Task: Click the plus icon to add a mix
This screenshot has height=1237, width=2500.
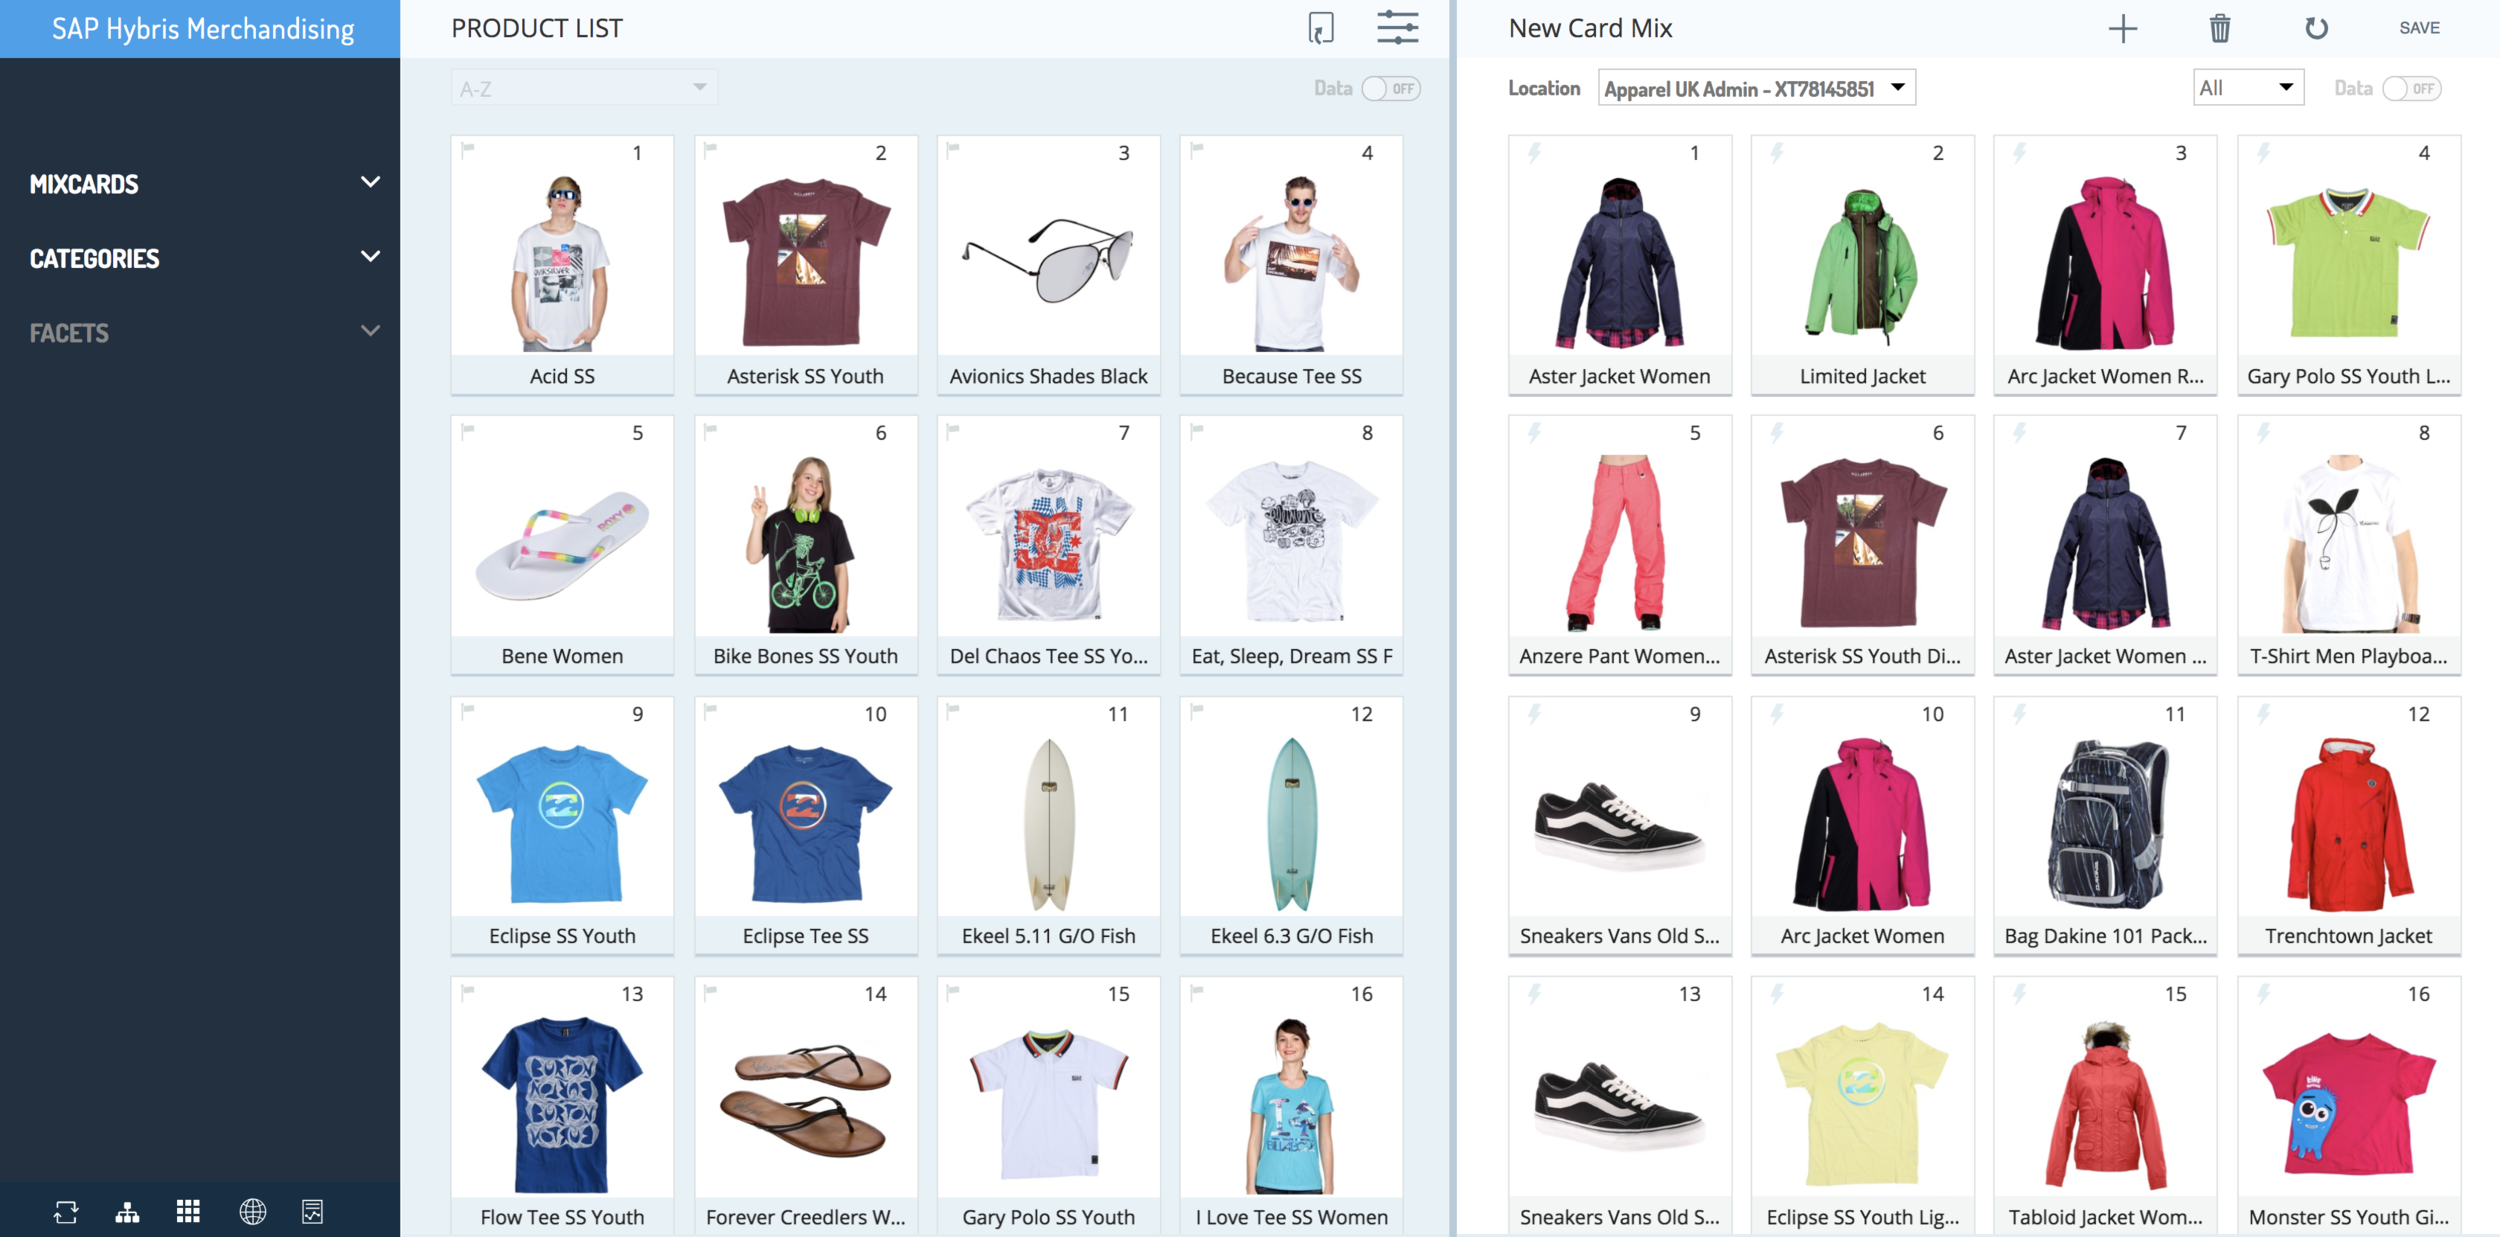Action: pyautogui.click(x=2122, y=28)
